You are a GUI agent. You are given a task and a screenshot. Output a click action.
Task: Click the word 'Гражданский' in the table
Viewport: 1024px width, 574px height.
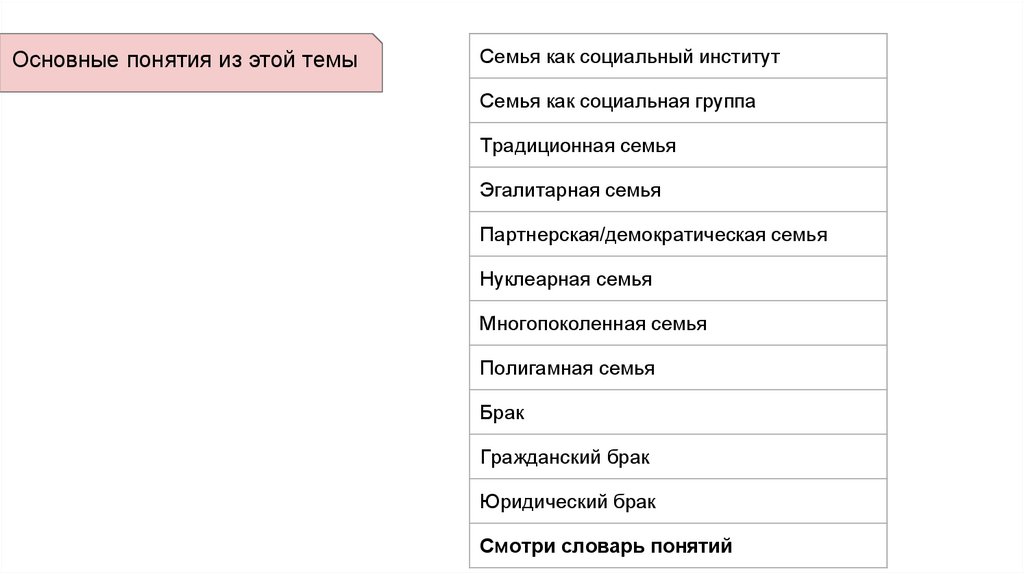(540, 457)
